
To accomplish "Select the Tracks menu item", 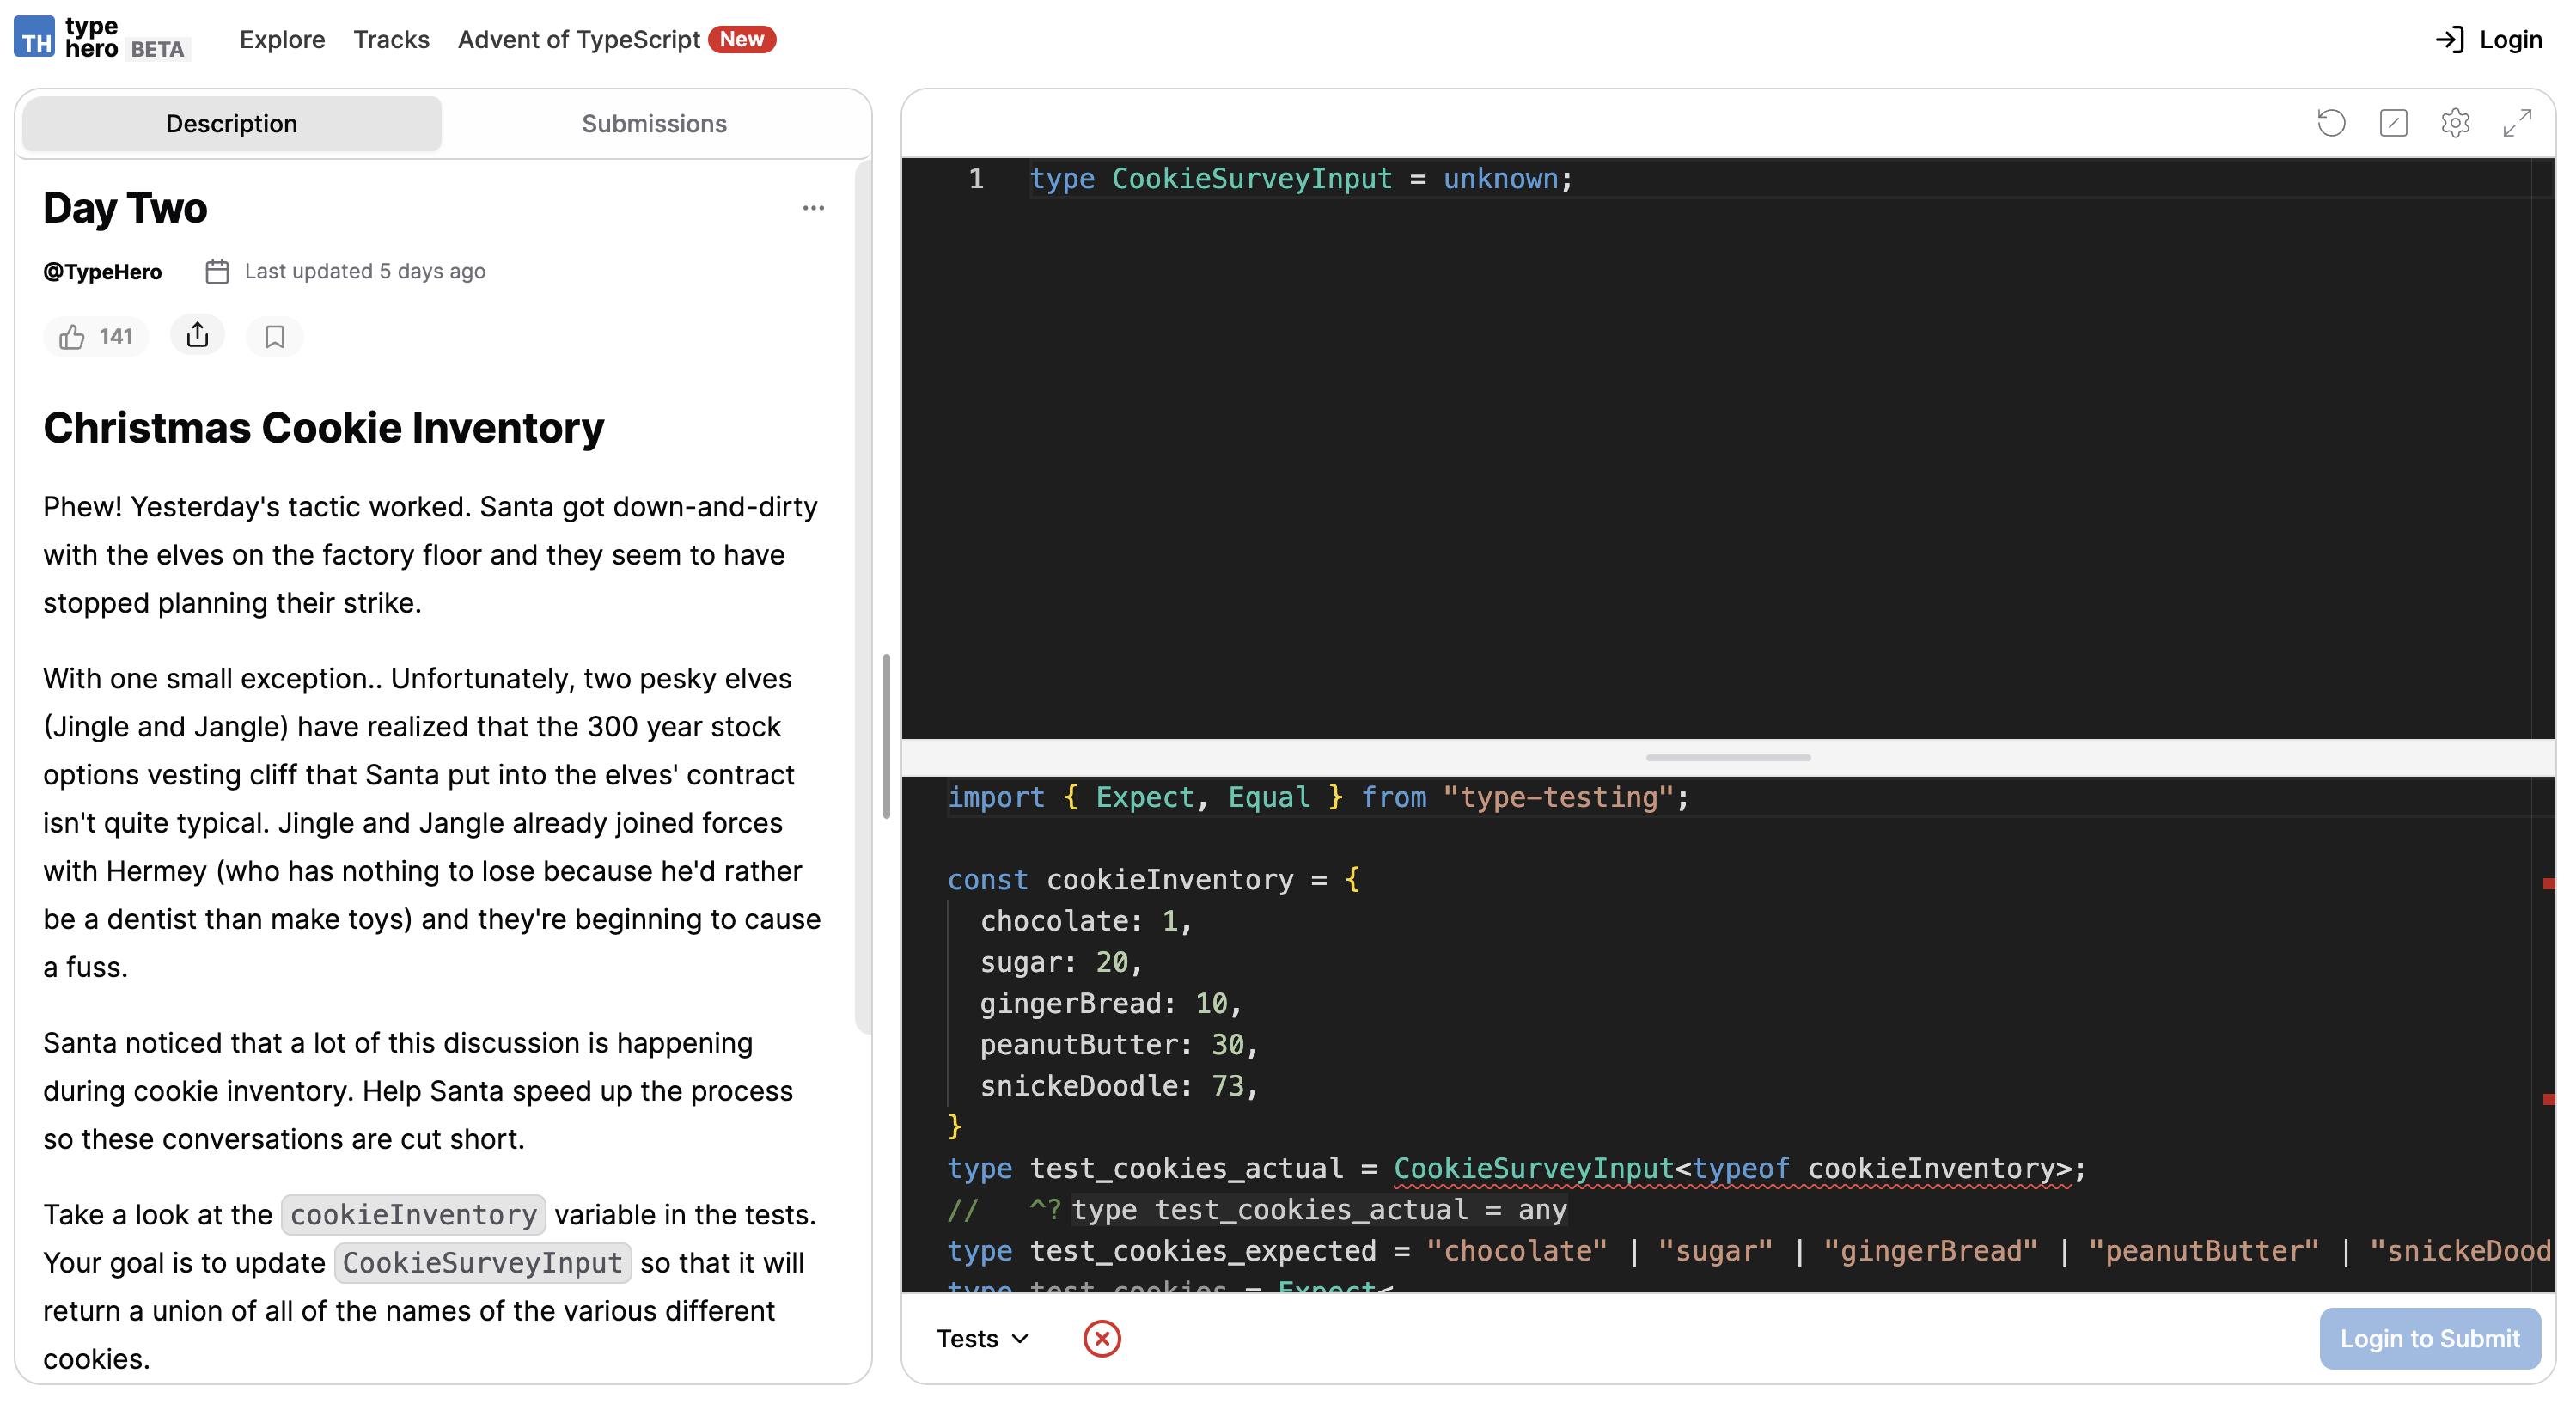I will [391, 39].
